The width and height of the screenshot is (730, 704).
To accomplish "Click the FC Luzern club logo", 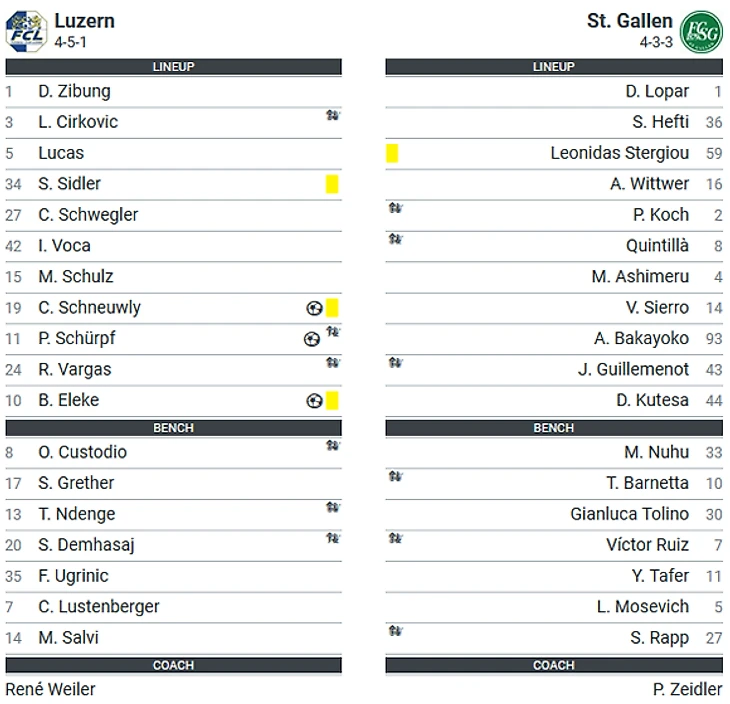I will [26, 30].
